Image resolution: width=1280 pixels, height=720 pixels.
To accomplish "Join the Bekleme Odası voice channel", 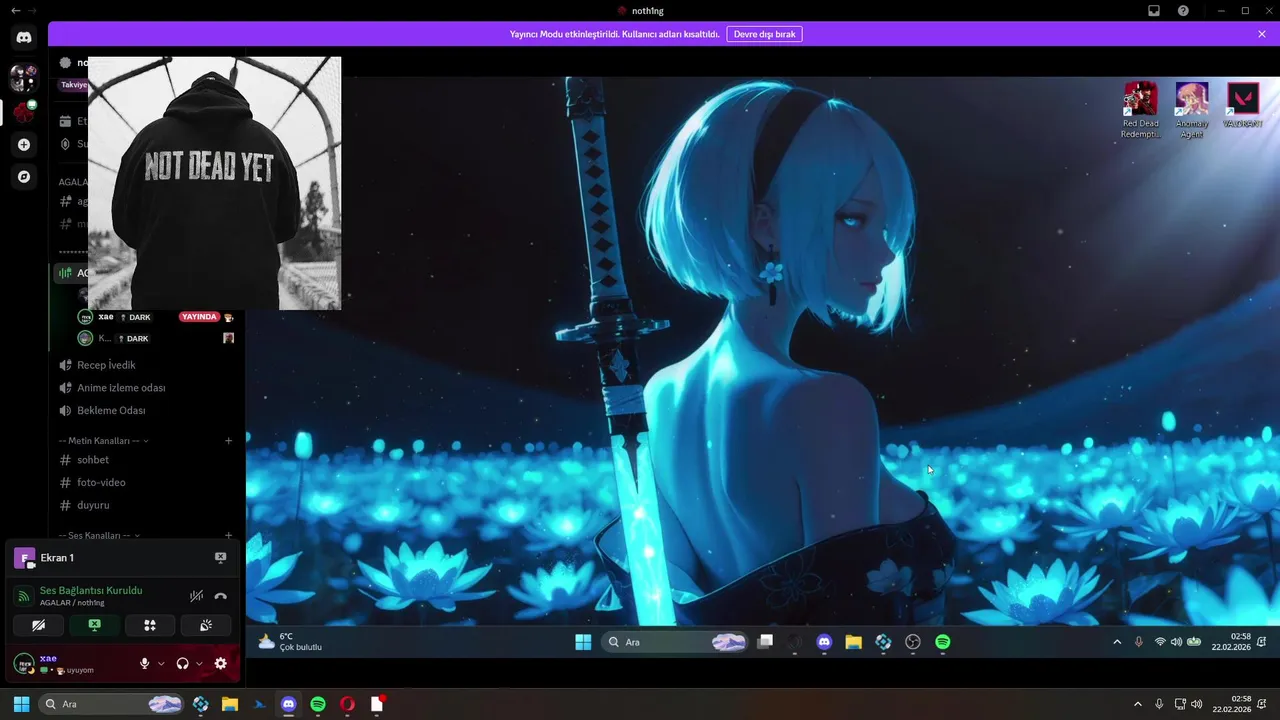I will click(146, 411).
